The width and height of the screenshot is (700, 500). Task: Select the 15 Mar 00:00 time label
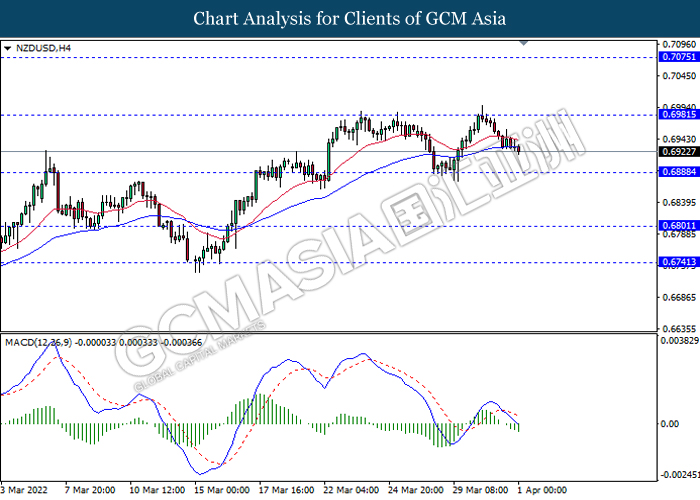coord(222,490)
